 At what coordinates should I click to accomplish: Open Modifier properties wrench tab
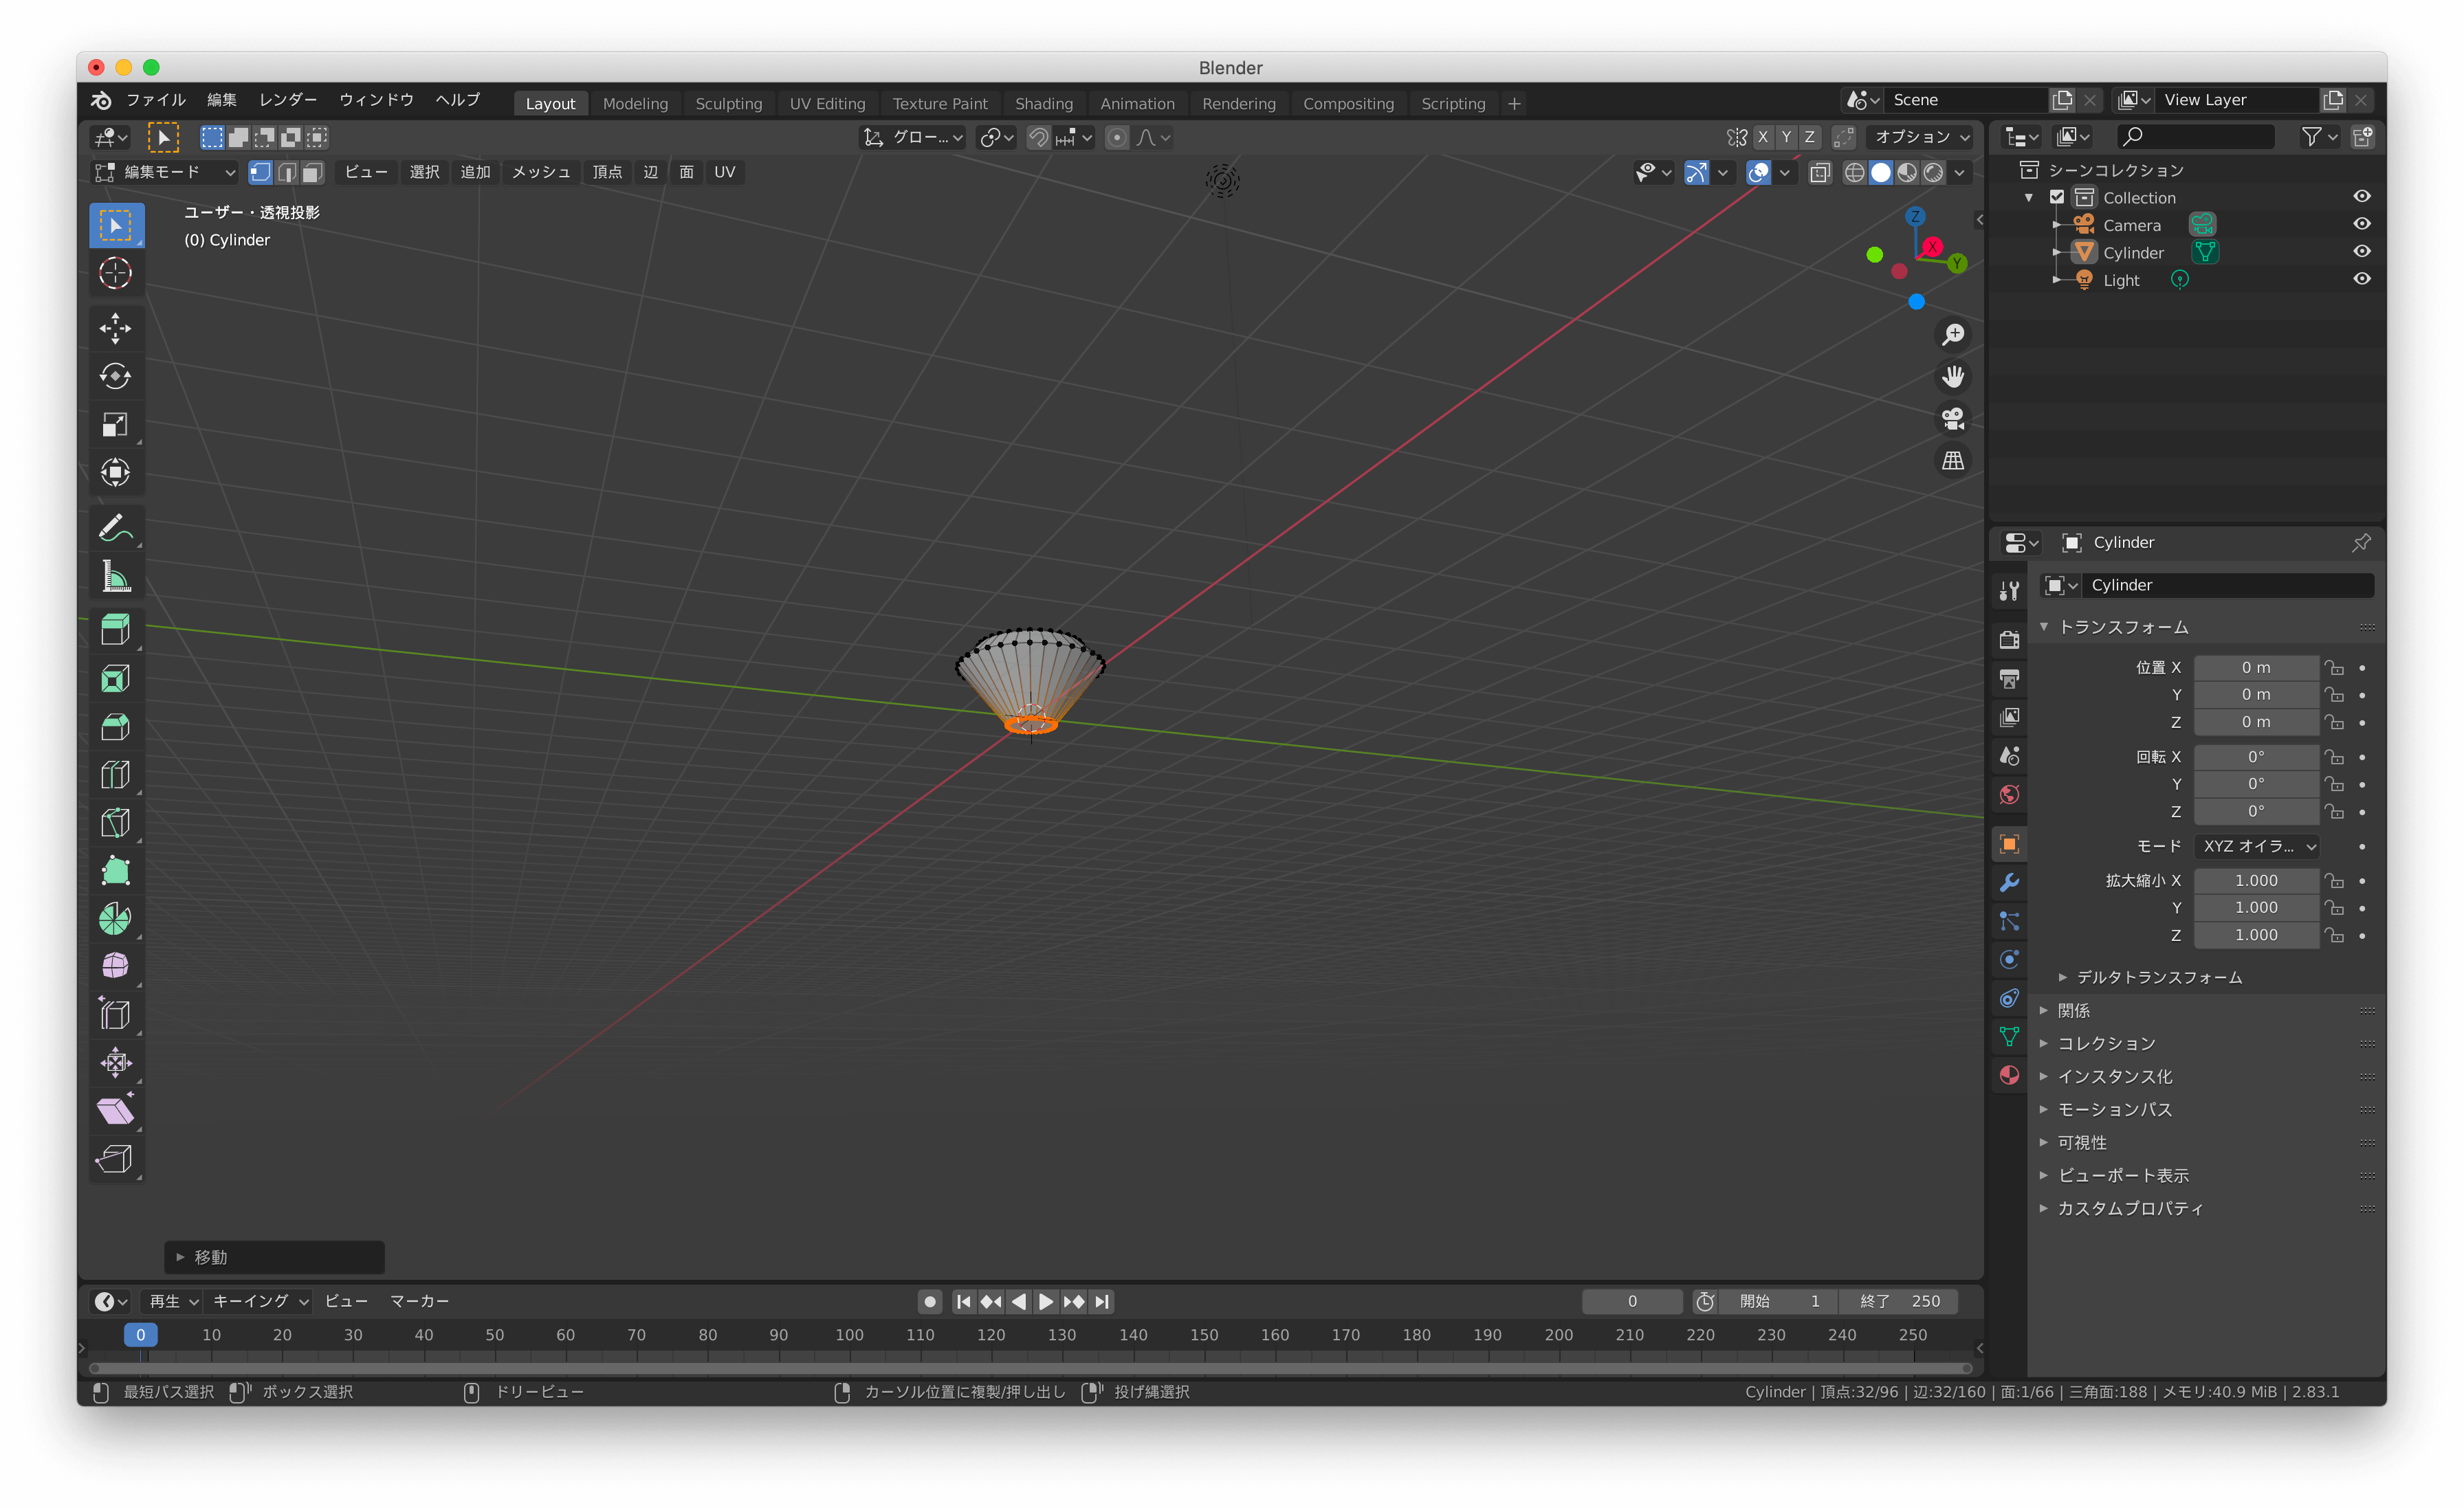tap(2009, 883)
